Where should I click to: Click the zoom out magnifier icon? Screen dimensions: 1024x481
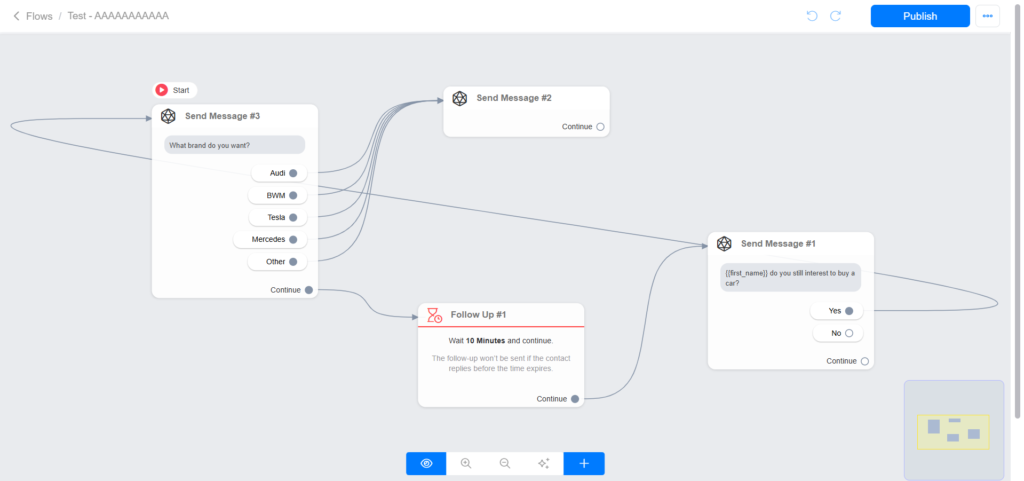pyautogui.click(x=505, y=463)
